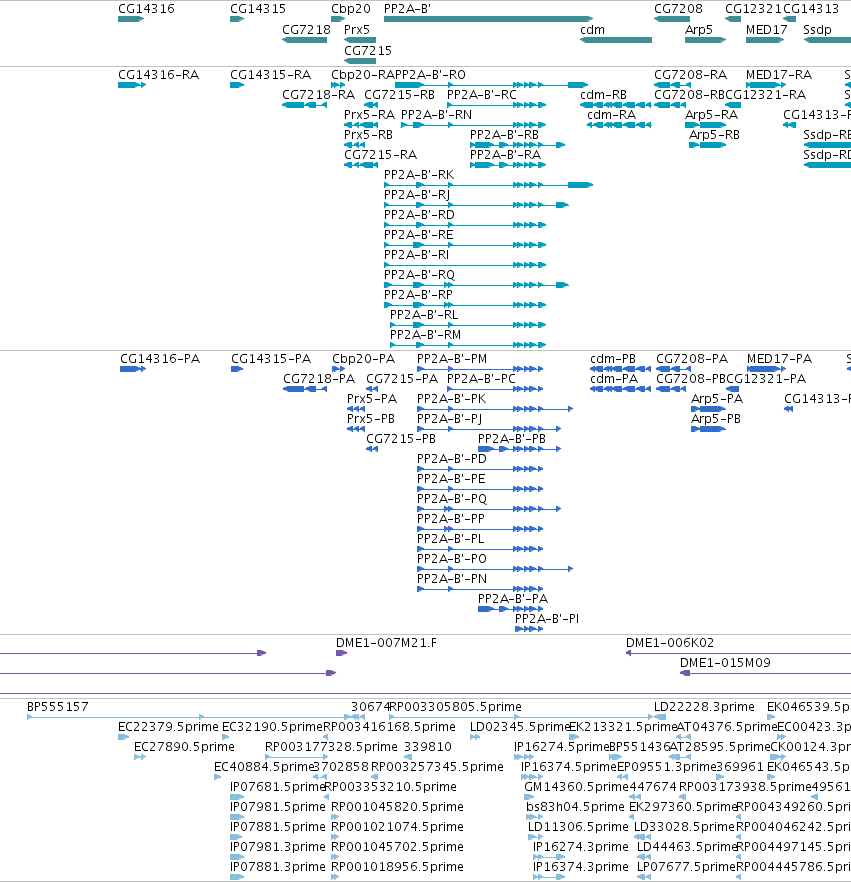Open the PP2A-B'-RC transcript label
Viewport: 851px width, 882px height.
[x=482, y=95]
